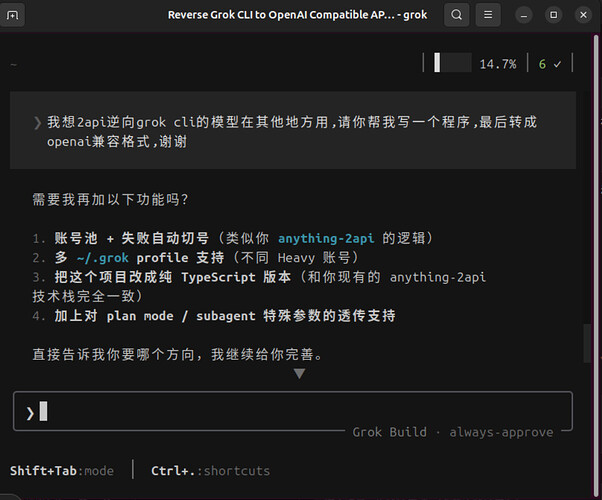Open the hamburger menu in title bar
The height and width of the screenshot is (500, 602).
coord(488,15)
